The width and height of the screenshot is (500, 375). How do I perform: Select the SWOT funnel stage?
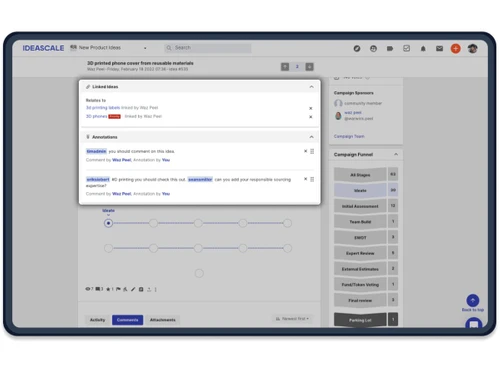click(360, 237)
